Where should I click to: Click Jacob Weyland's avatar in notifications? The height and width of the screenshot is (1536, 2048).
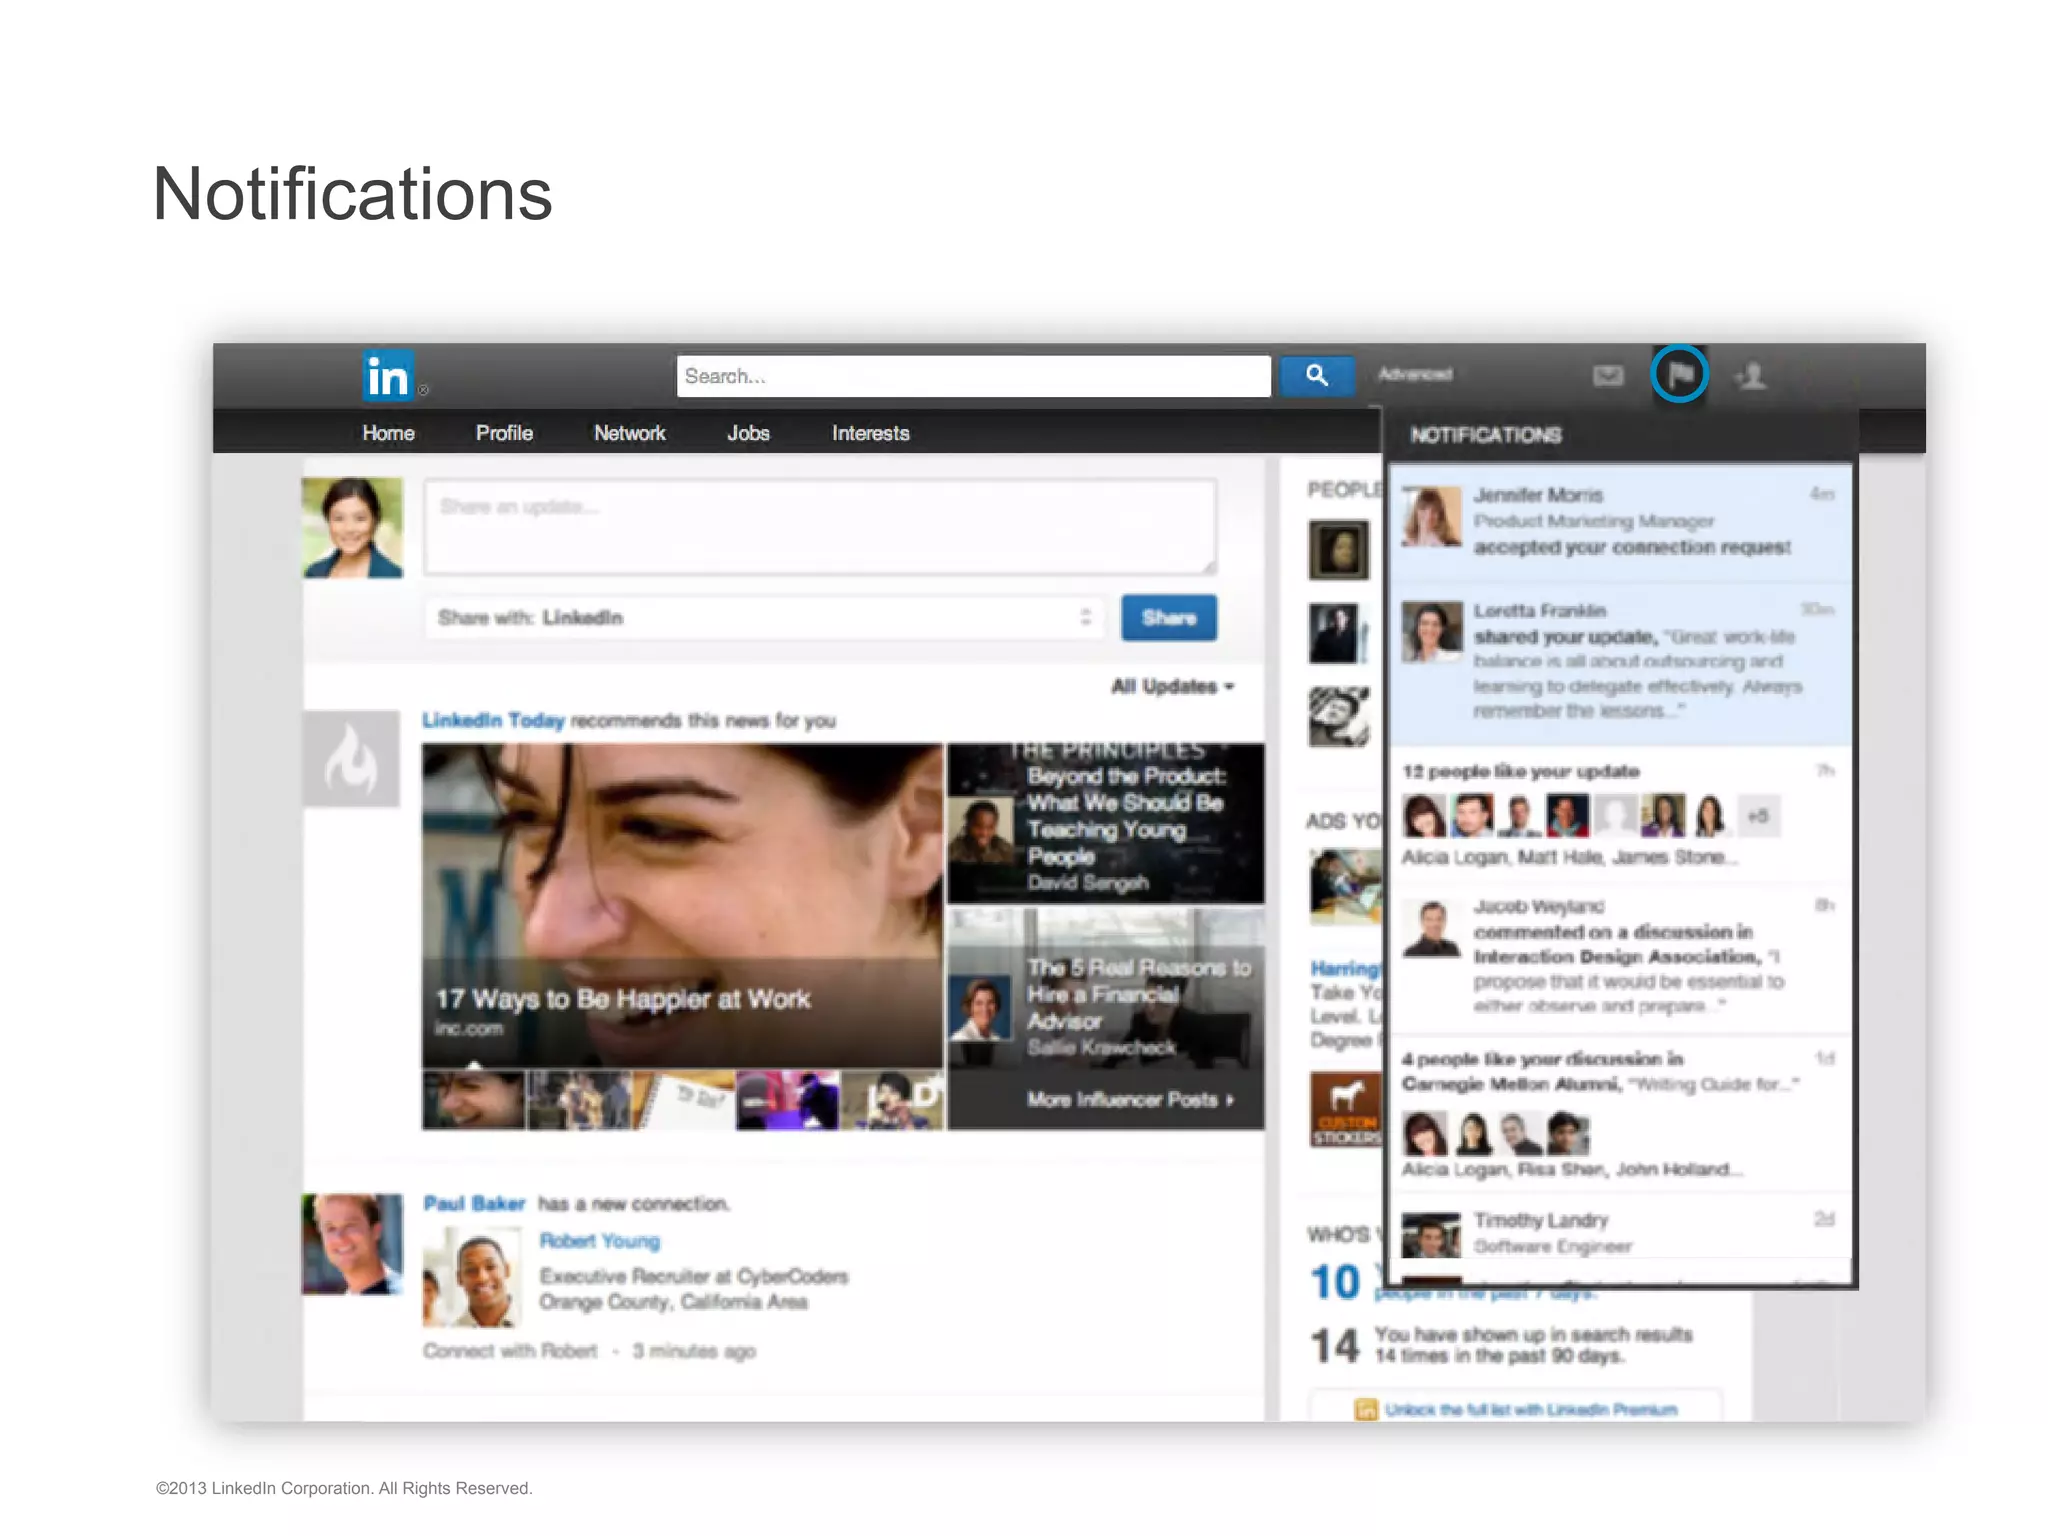pyautogui.click(x=1431, y=928)
